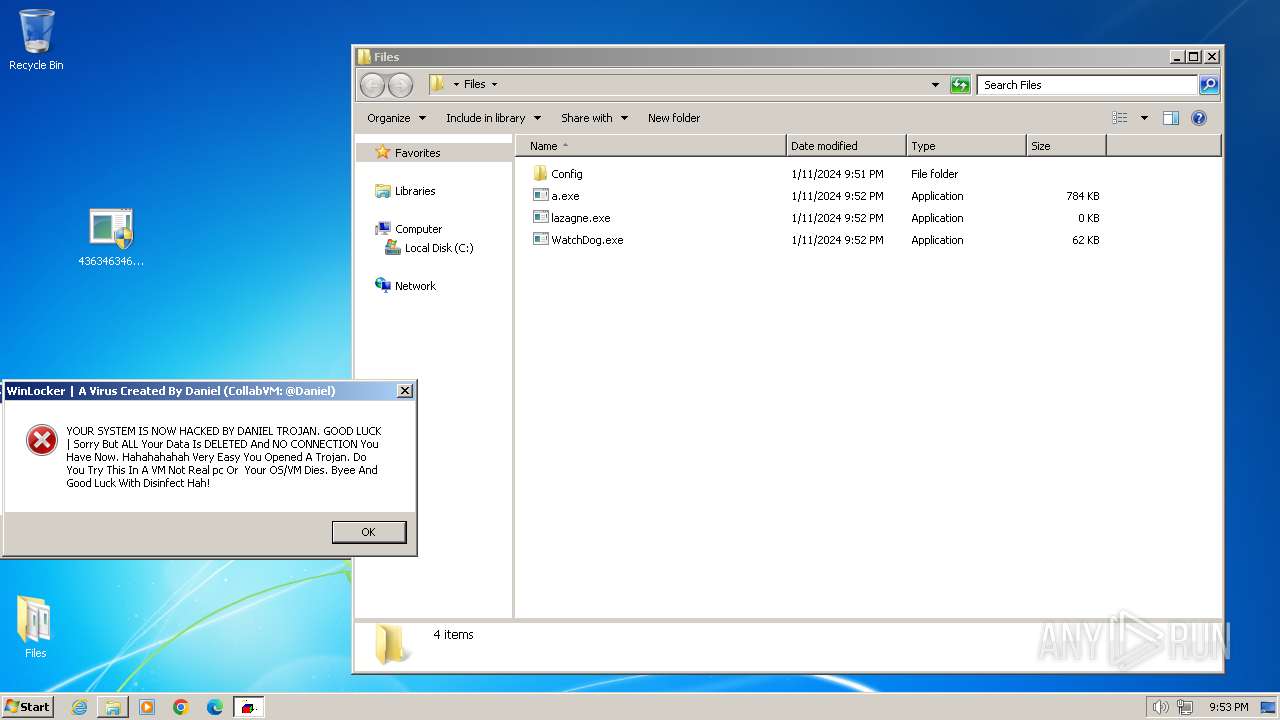Click the running malware app taskbar icon
1280x720 pixels.
[249, 707]
